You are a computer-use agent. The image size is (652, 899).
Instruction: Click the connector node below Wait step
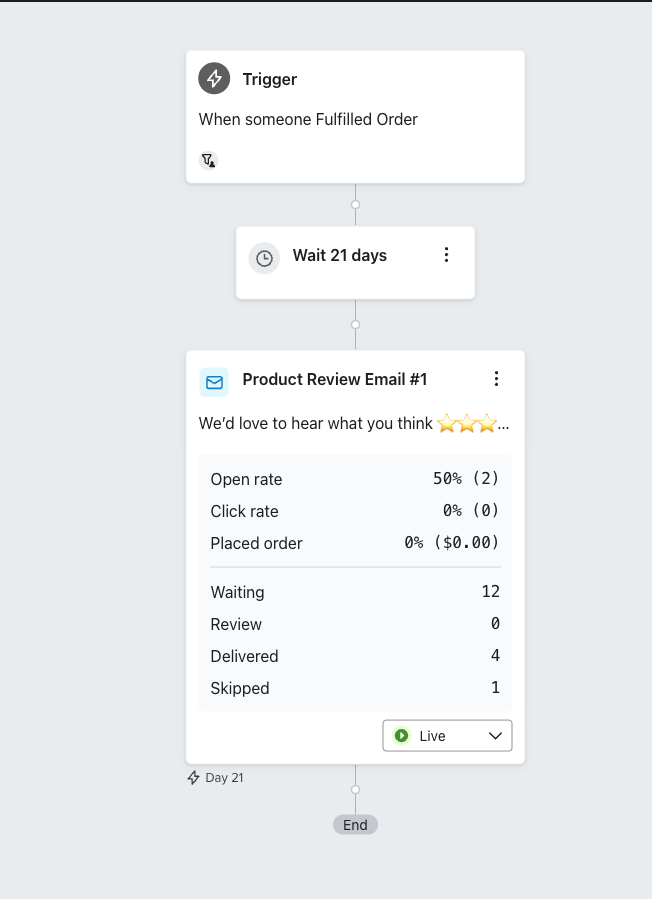click(x=355, y=325)
